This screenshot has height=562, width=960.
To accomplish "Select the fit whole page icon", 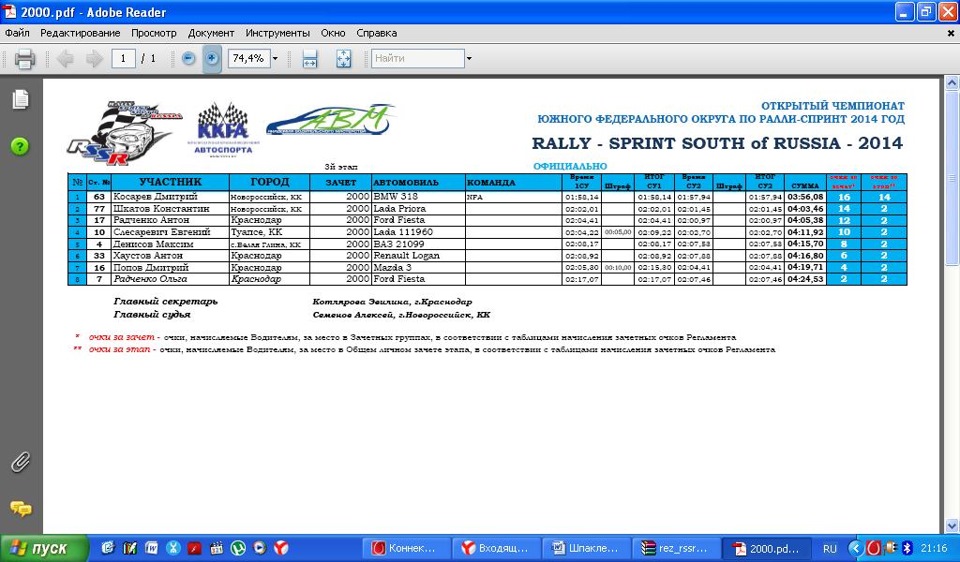I will click(343, 59).
